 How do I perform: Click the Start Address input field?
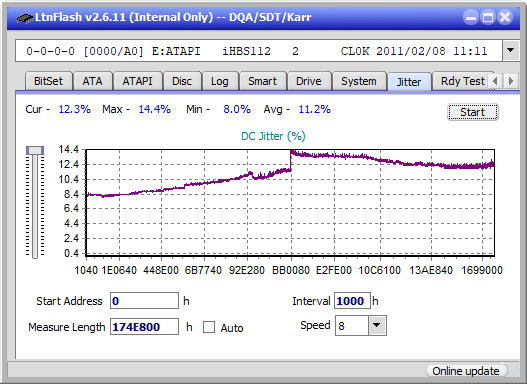coord(145,300)
